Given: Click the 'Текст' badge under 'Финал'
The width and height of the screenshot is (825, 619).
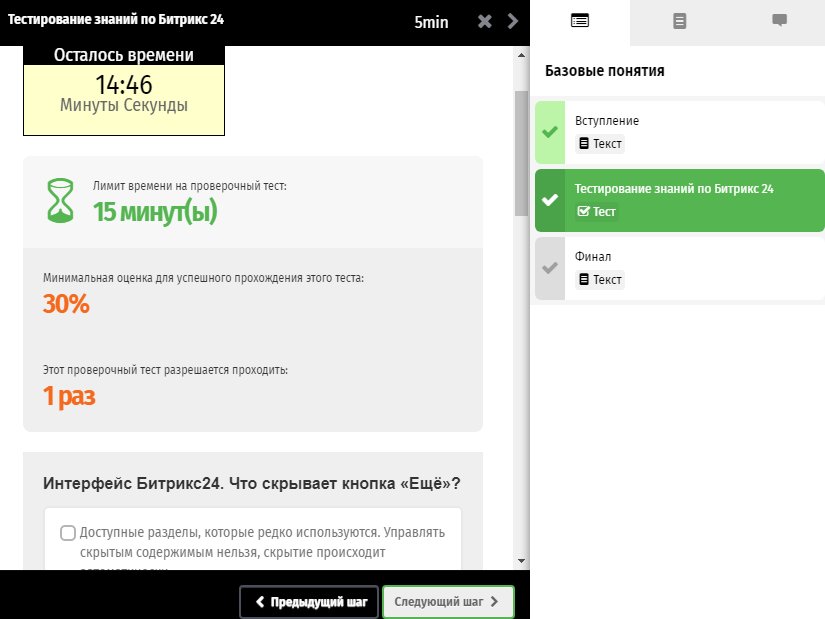Looking at the screenshot, I should pyautogui.click(x=601, y=280).
